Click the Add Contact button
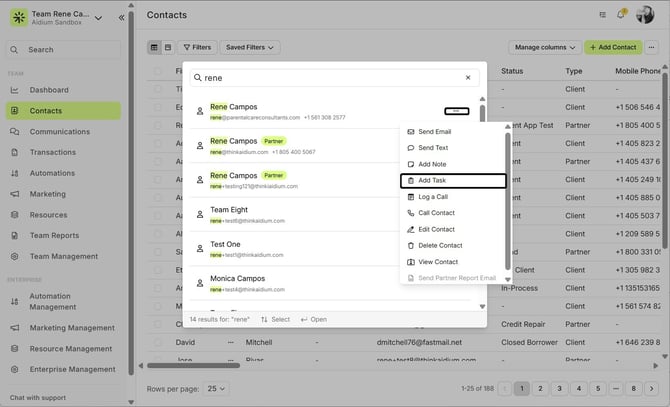Image resolution: width=670 pixels, height=407 pixels. pyautogui.click(x=612, y=47)
